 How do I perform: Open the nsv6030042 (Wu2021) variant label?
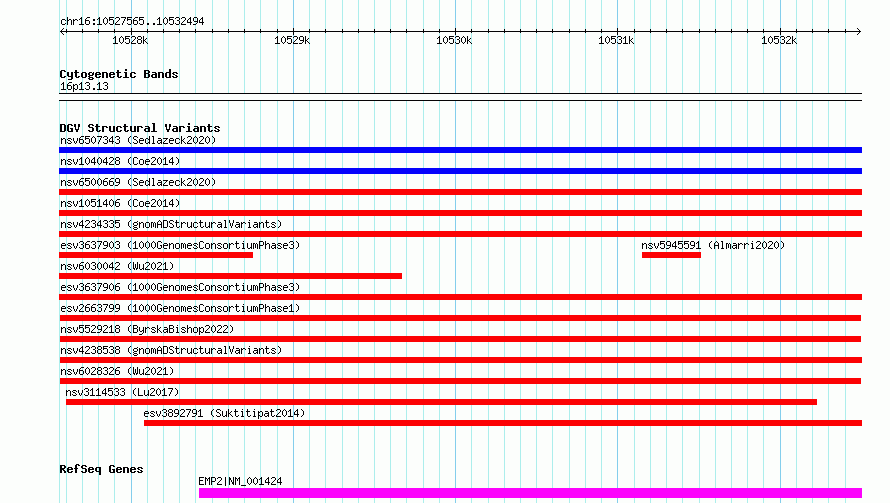pos(117,266)
